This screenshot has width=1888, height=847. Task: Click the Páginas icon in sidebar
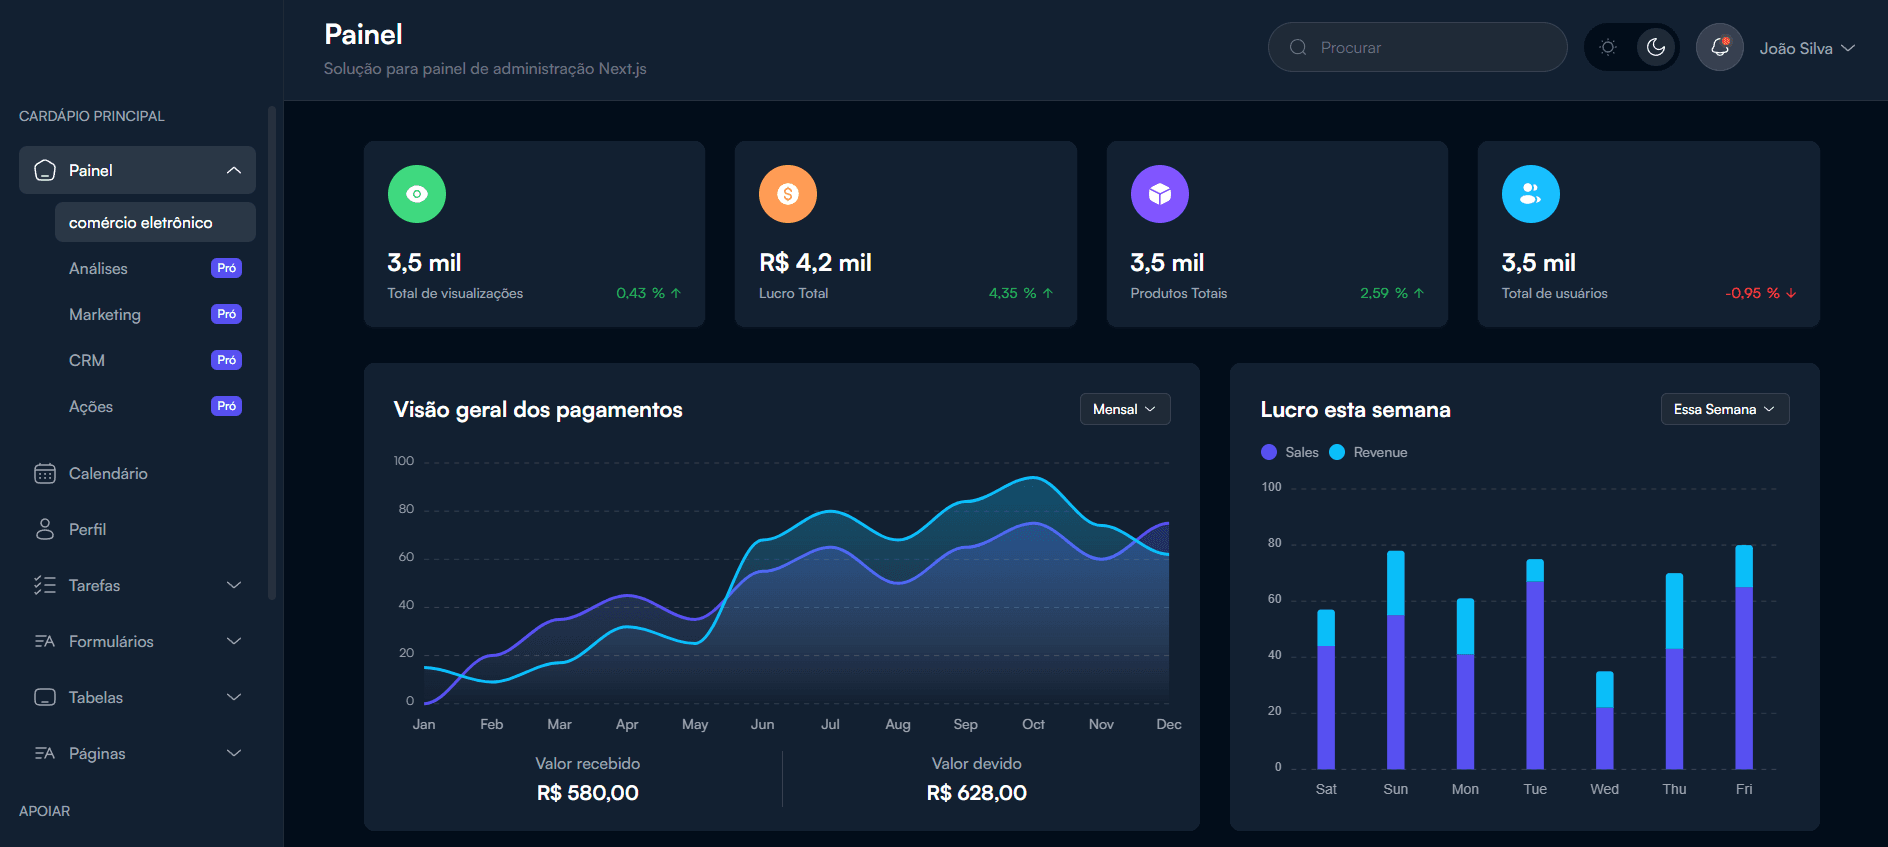[45, 753]
